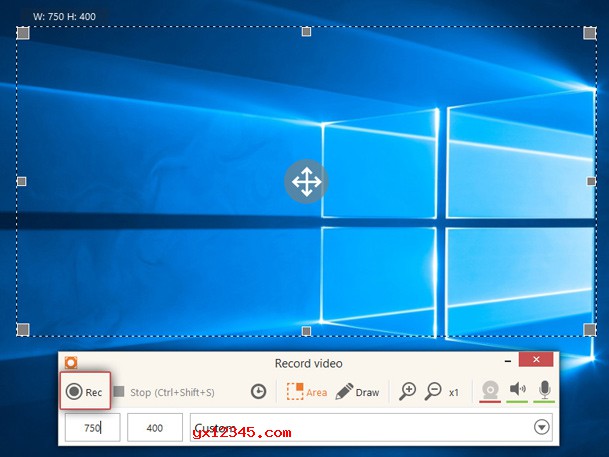Click the bottom-left selection handle
Image resolution: width=609 pixels, height=457 pixels.
(x=23, y=330)
